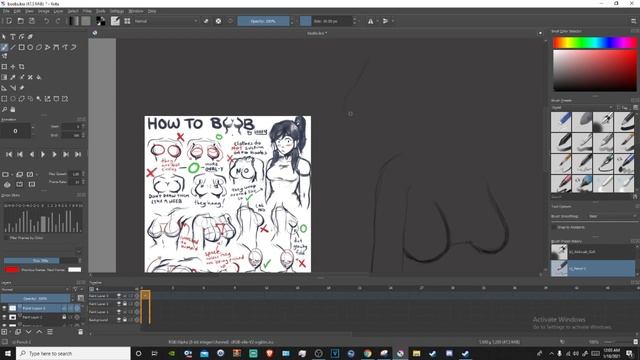640x360 pixels.
Task: Toggle eraser mode in toolbar
Action: coord(206,21)
